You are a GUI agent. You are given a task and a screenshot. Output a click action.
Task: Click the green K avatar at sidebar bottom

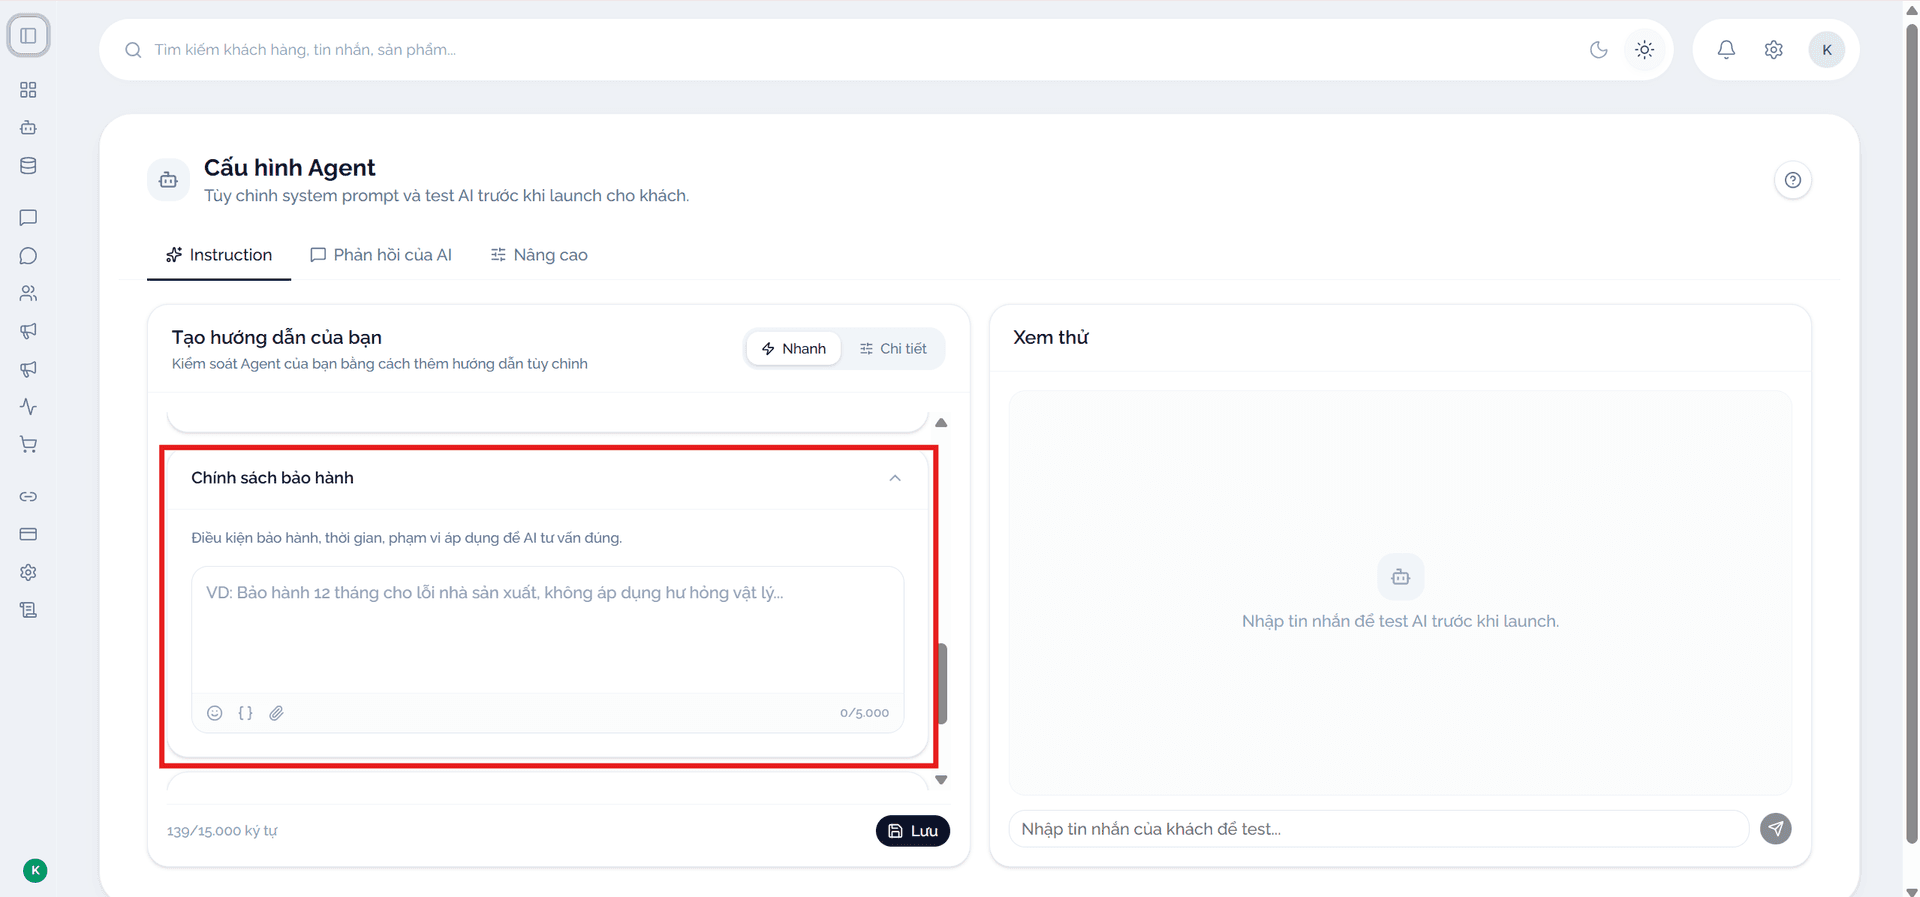point(35,871)
